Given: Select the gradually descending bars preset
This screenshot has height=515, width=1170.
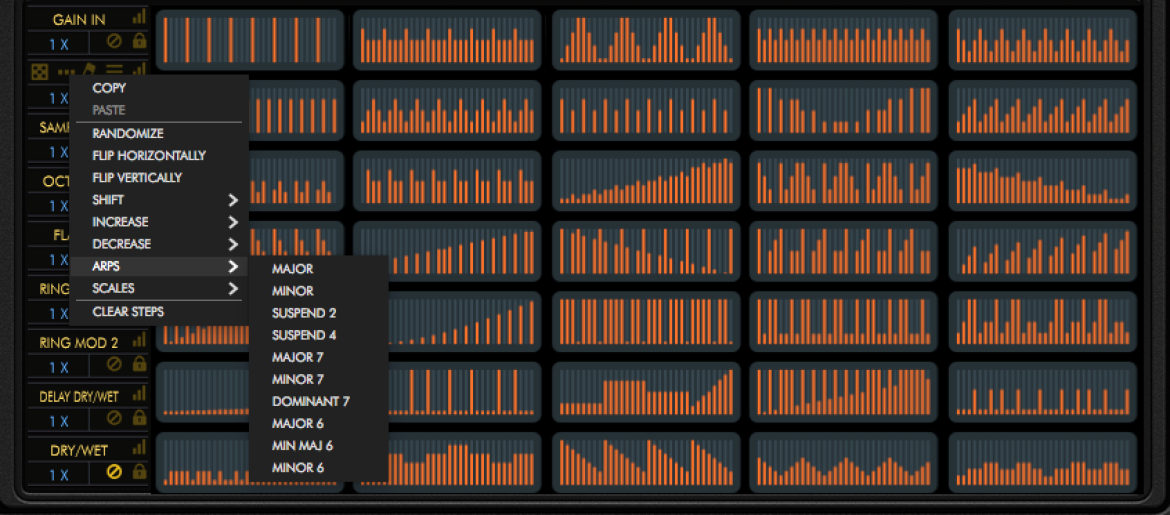Looking at the screenshot, I should click(1042, 181).
